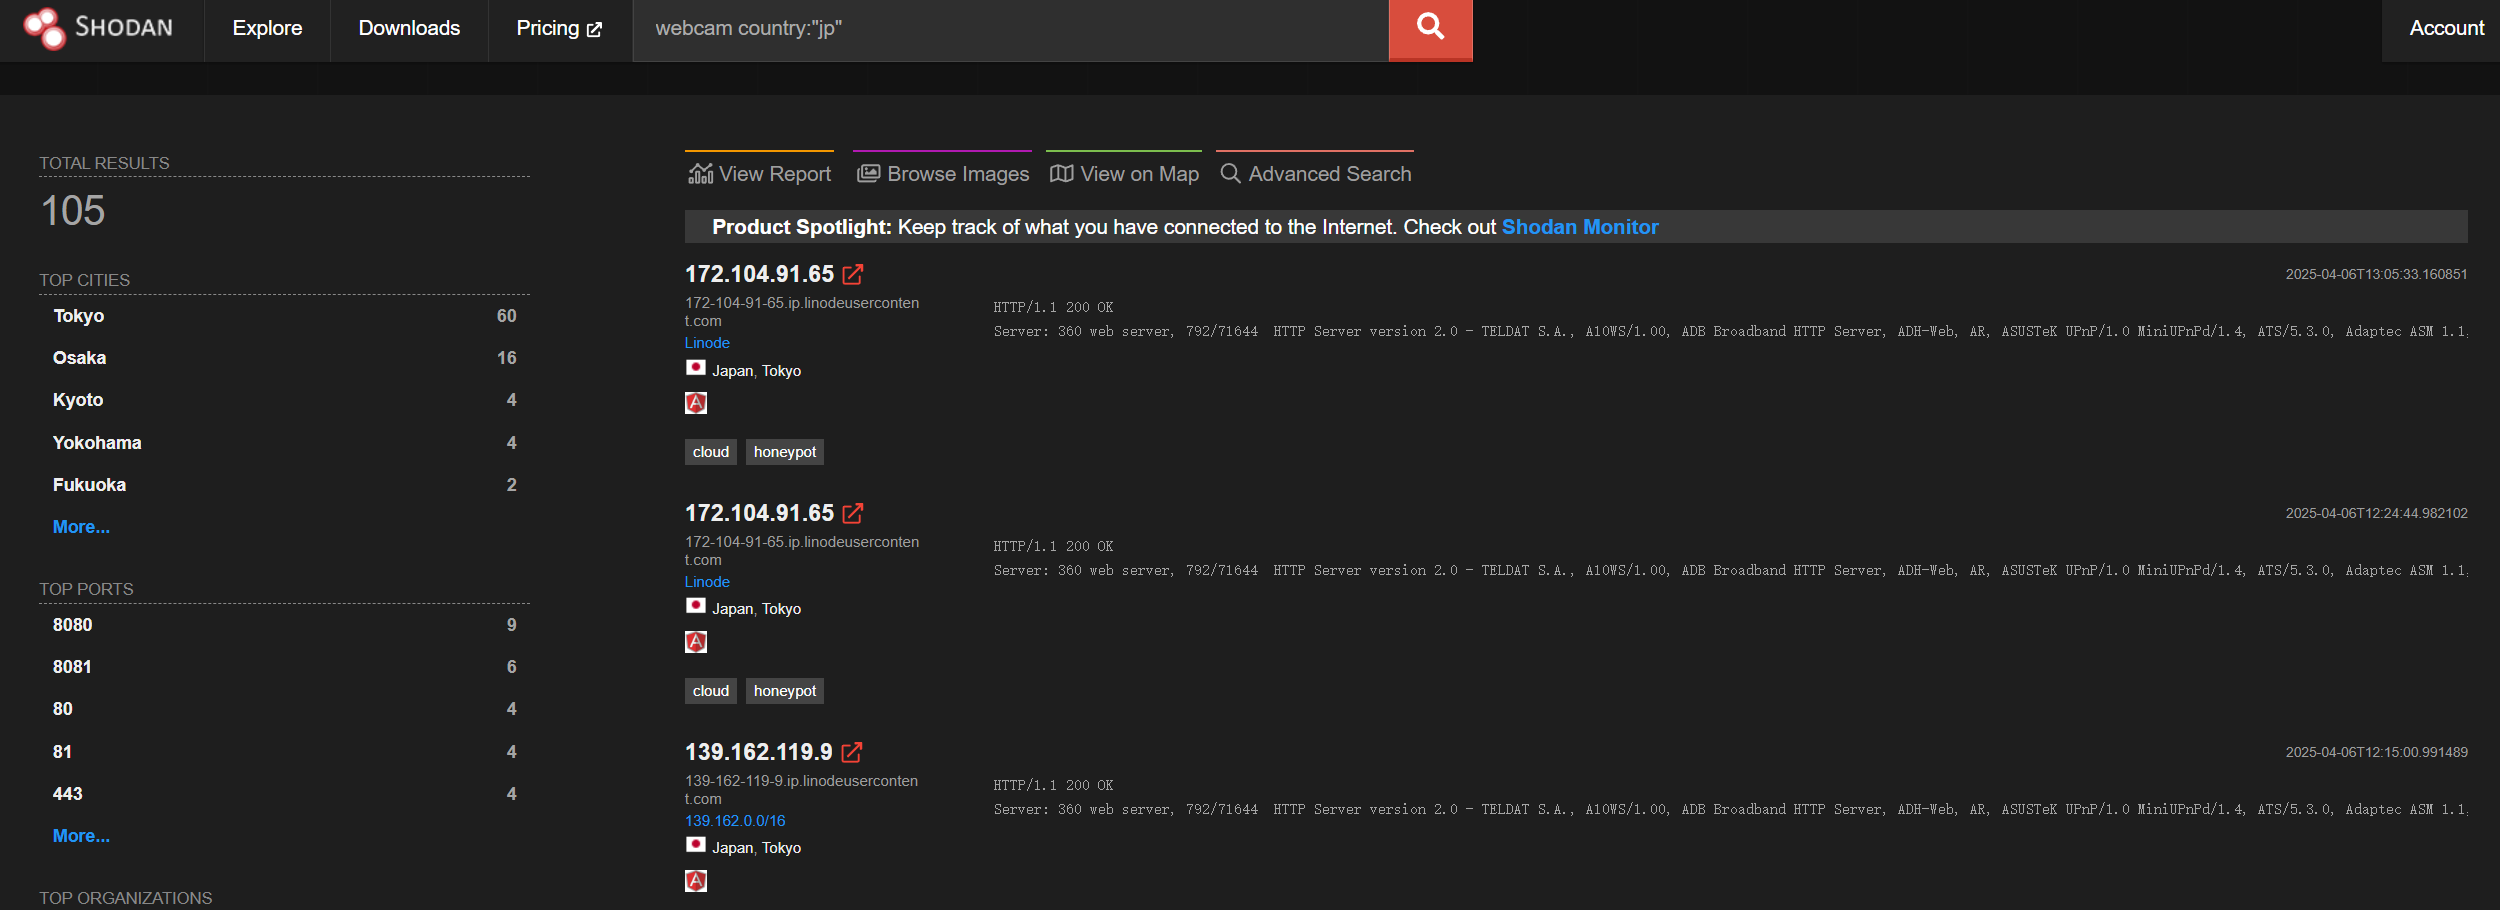Click Angular icon under 139.162.119.9 result

[696, 881]
